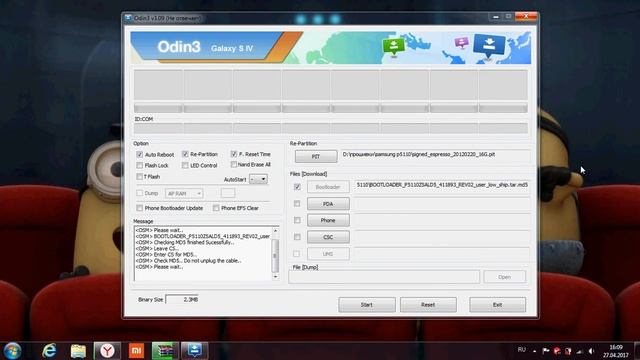This screenshot has height=360, width=640.
Task: Check the CSC file checkbox
Action: click(297, 237)
